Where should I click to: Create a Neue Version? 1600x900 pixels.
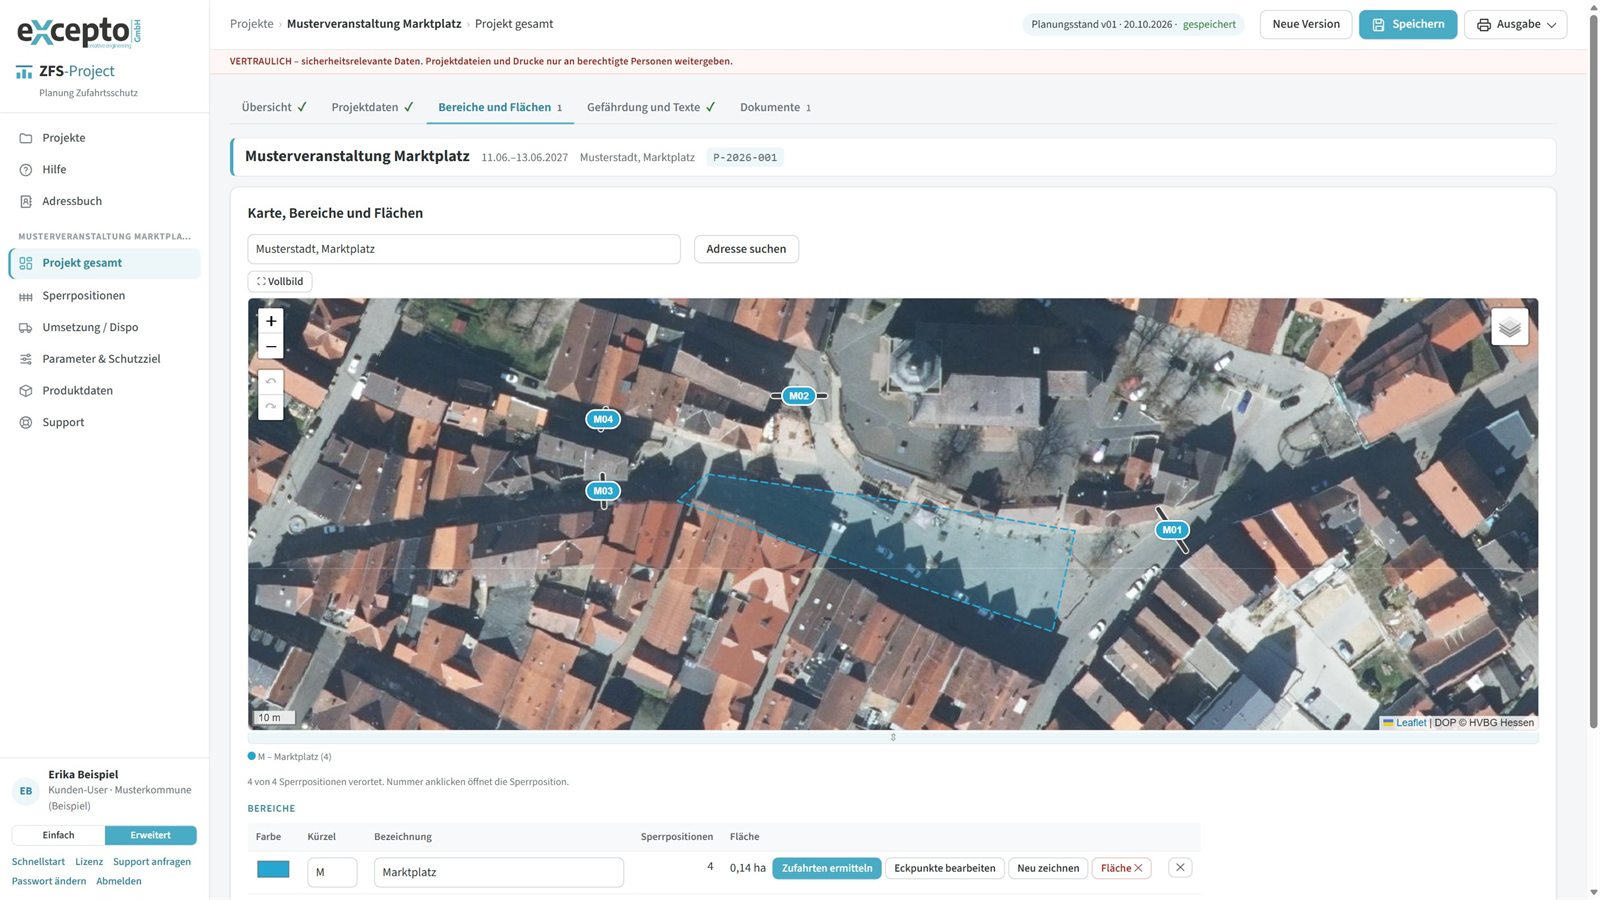(1306, 24)
